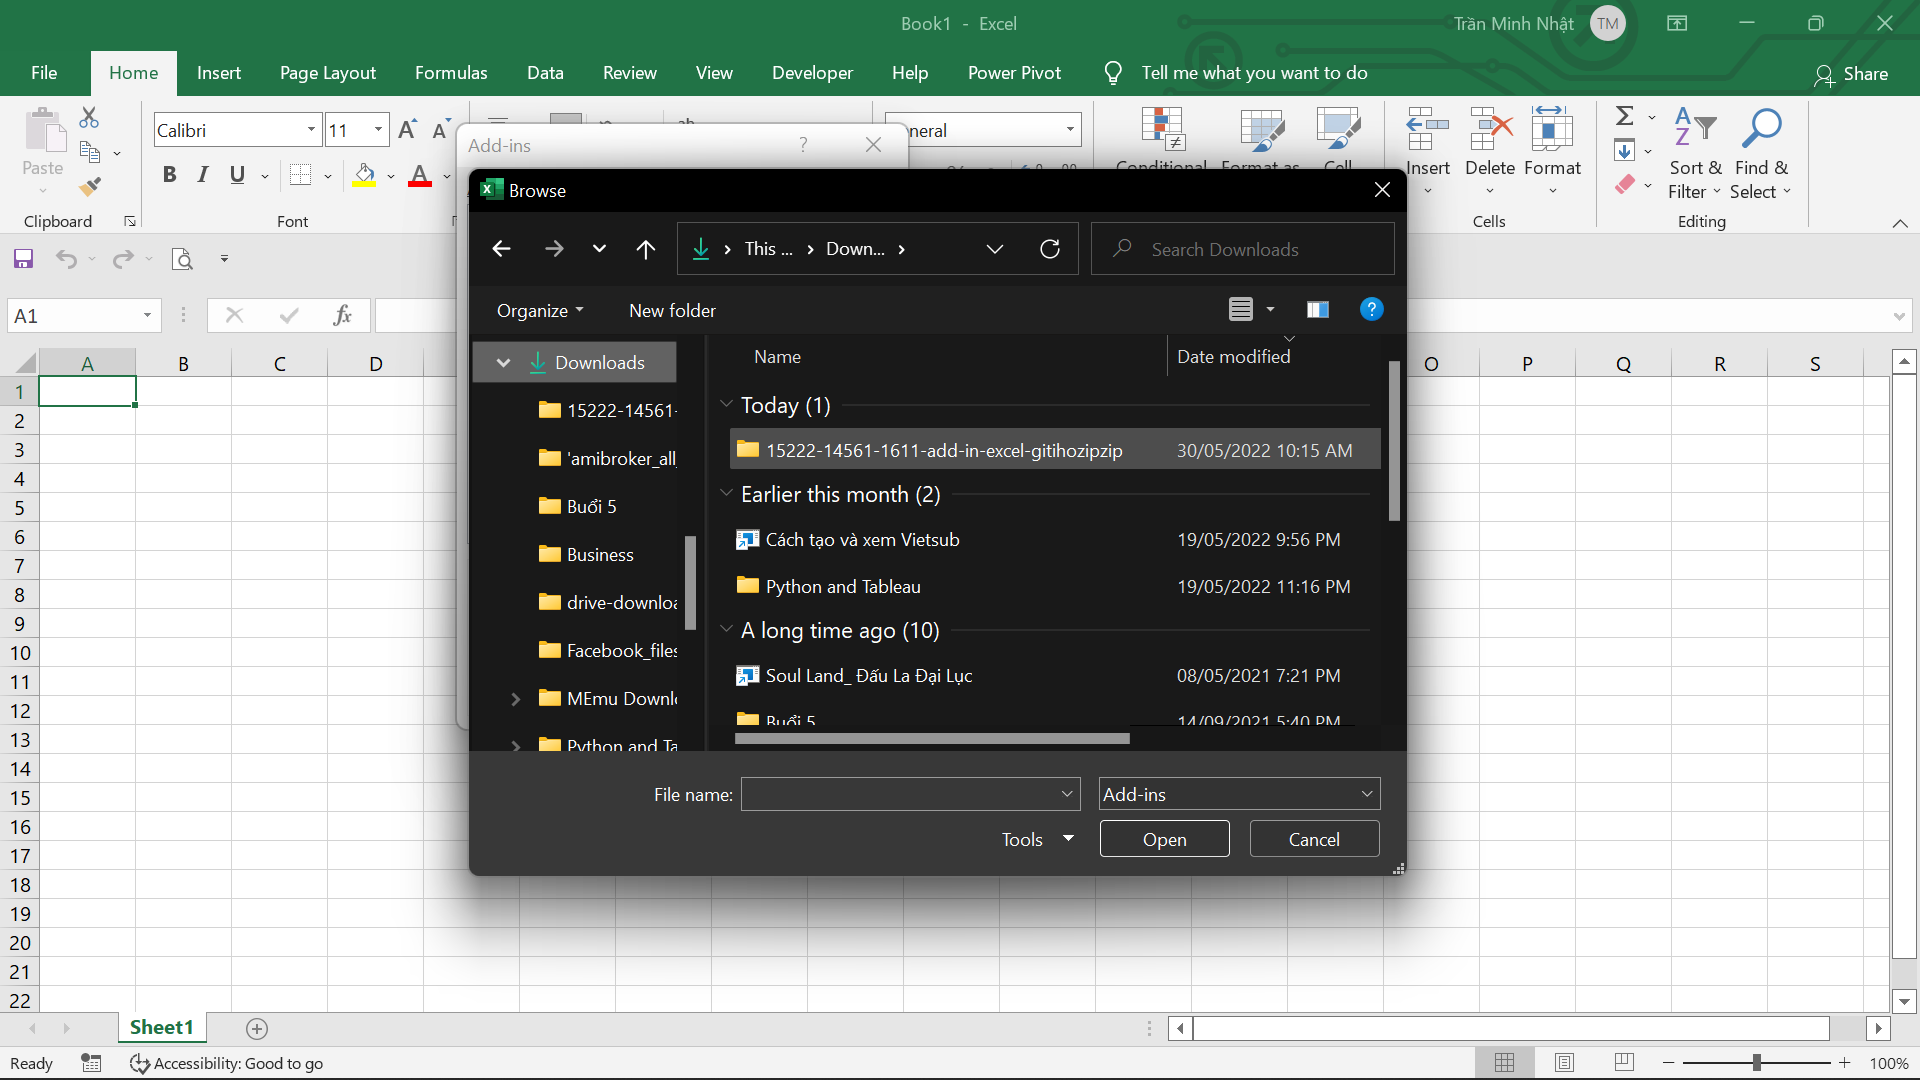Go back in Browse dialog
1920x1080 pixels.
pos(502,249)
